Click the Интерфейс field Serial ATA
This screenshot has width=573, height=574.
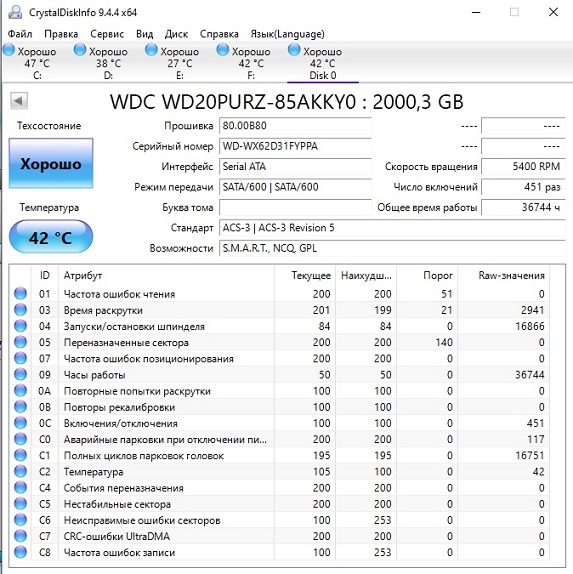[295, 167]
